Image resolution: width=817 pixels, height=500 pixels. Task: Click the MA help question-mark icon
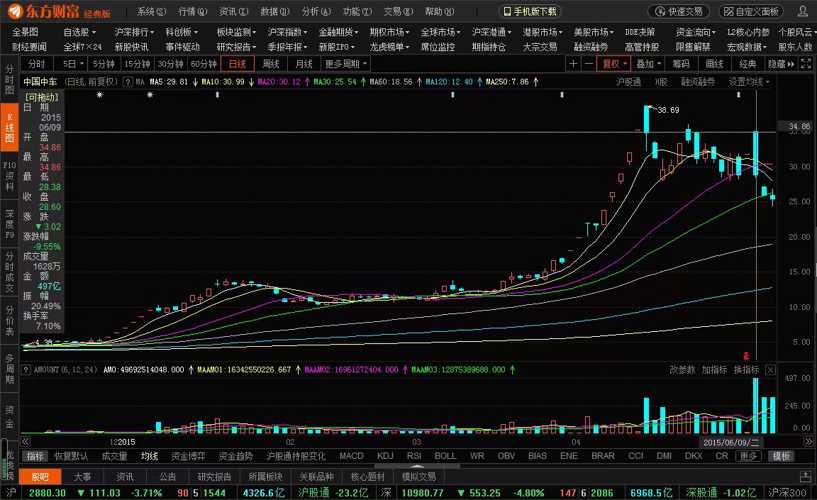pos(128,82)
